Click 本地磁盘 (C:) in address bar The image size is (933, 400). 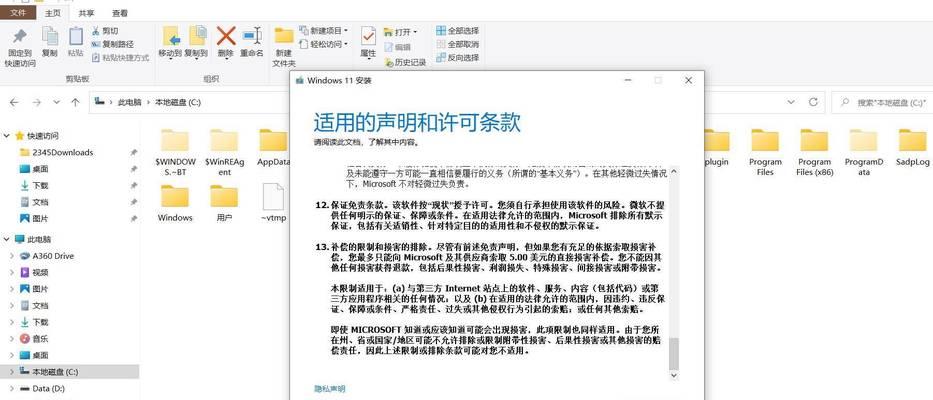(178, 102)
